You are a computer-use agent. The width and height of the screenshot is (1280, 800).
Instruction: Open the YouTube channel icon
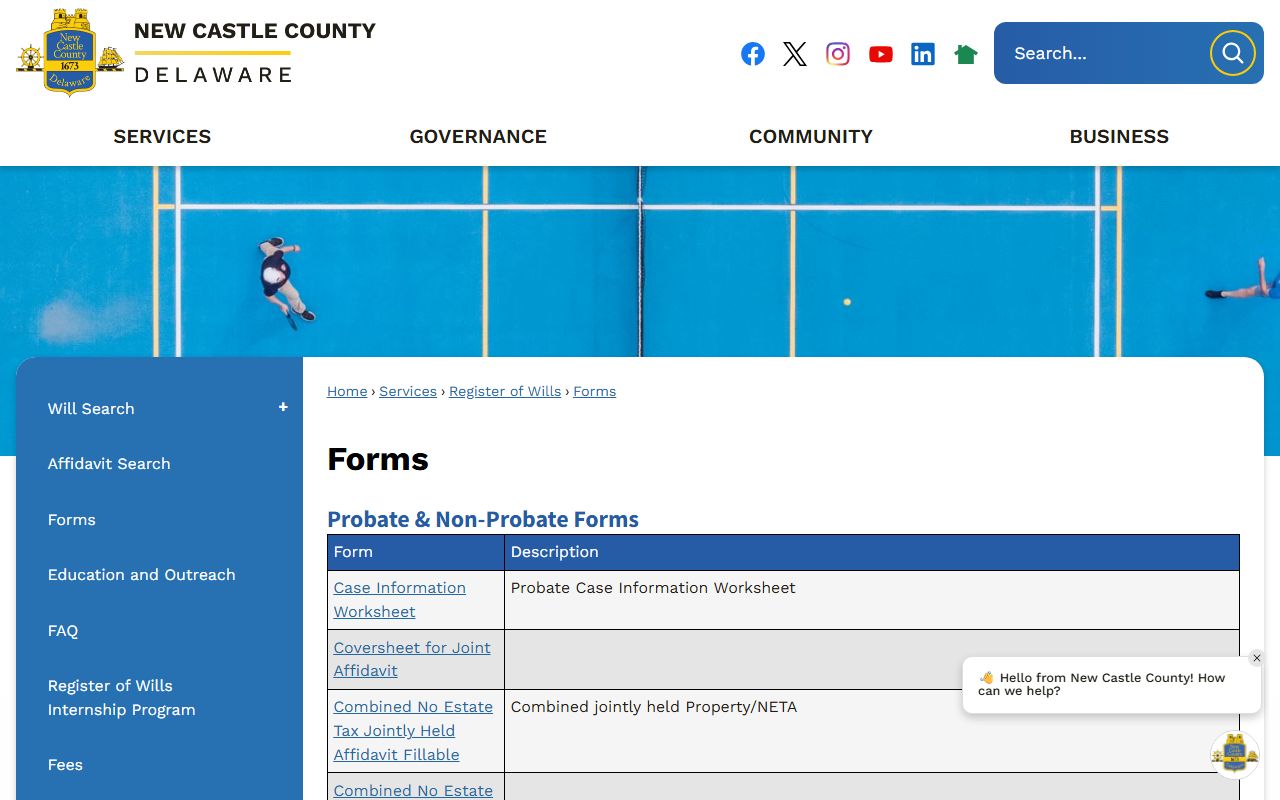(x=881, y=54)
